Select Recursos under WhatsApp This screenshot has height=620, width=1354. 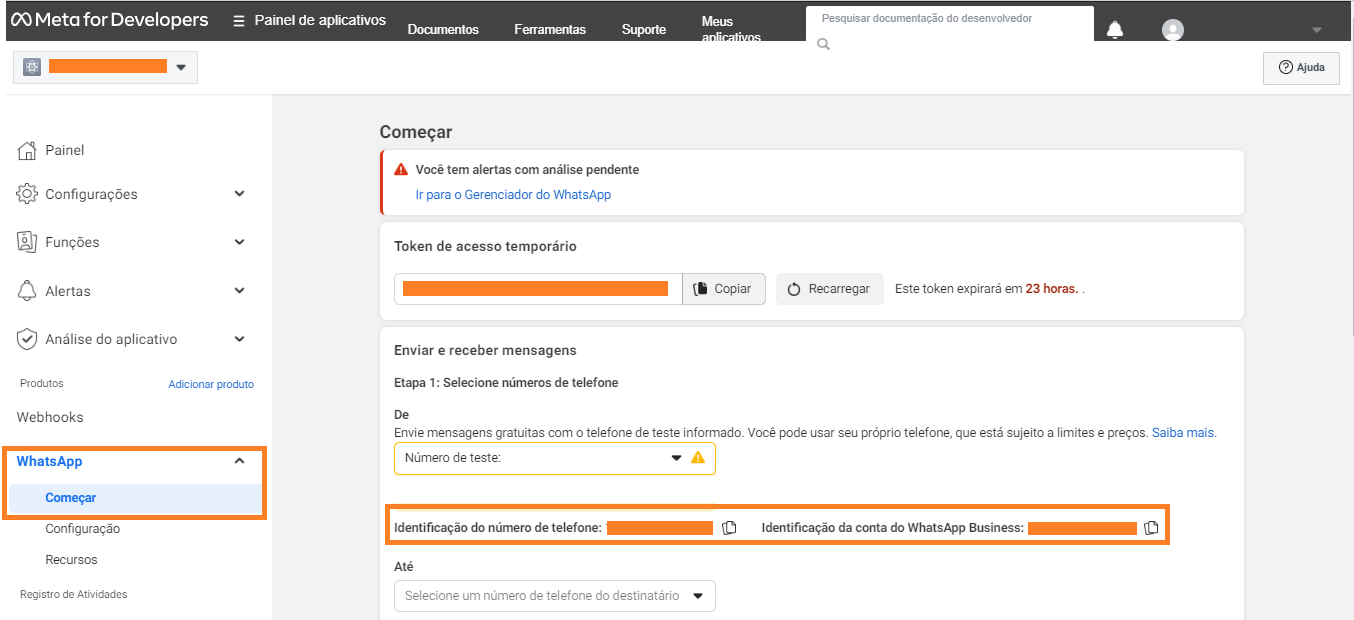[71, 560]
